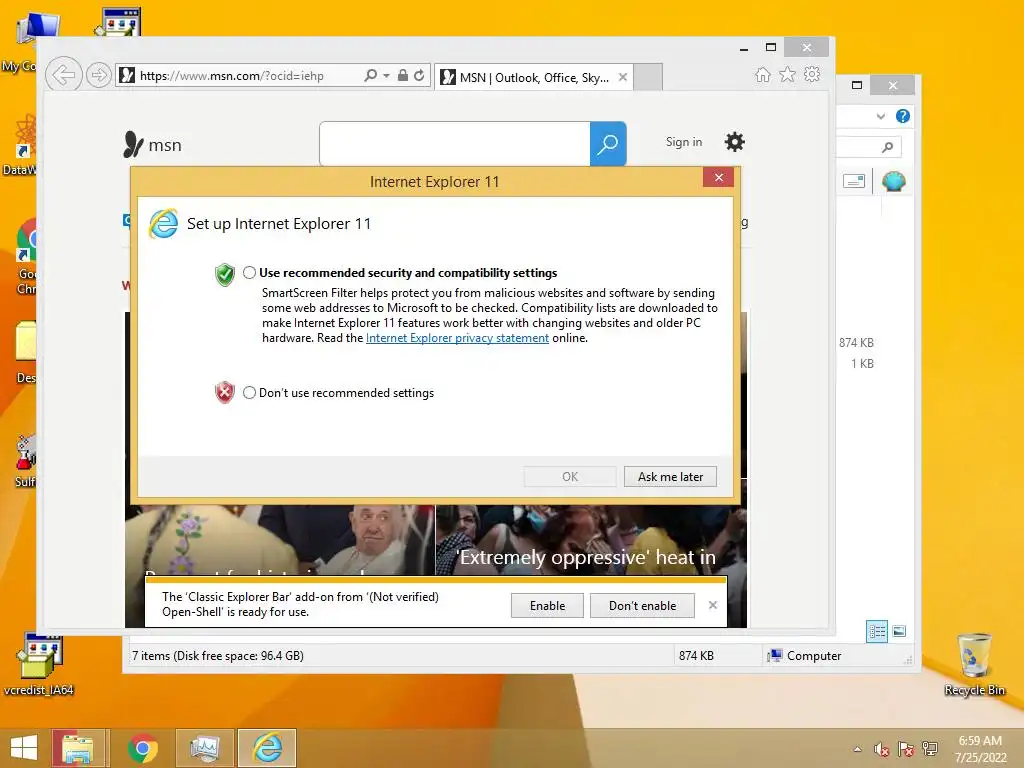Click the search magnifier in address bar

370,75
